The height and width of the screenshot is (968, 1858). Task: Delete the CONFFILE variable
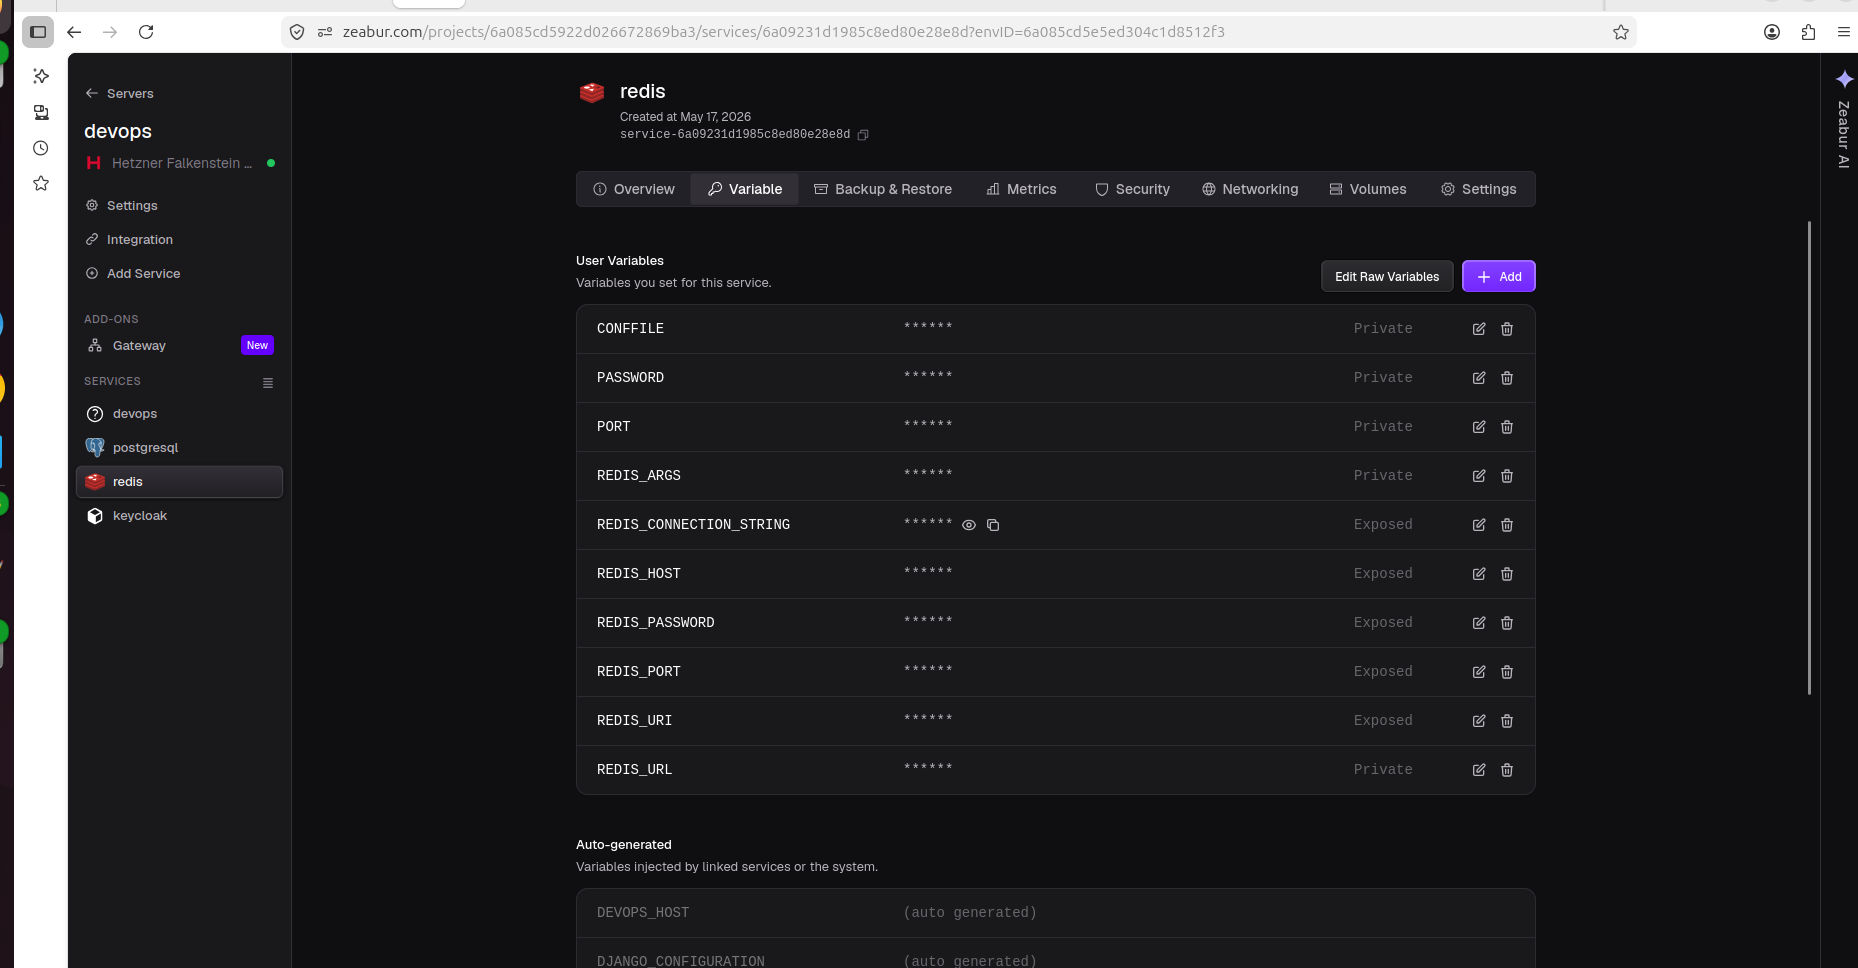(1507, 329)
